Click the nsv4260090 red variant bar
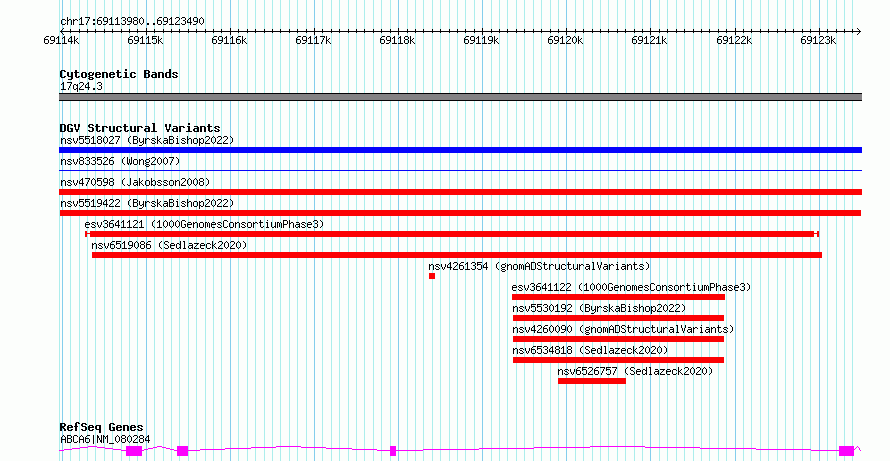This screenshot has width=890, height=461. click(619, 339)
